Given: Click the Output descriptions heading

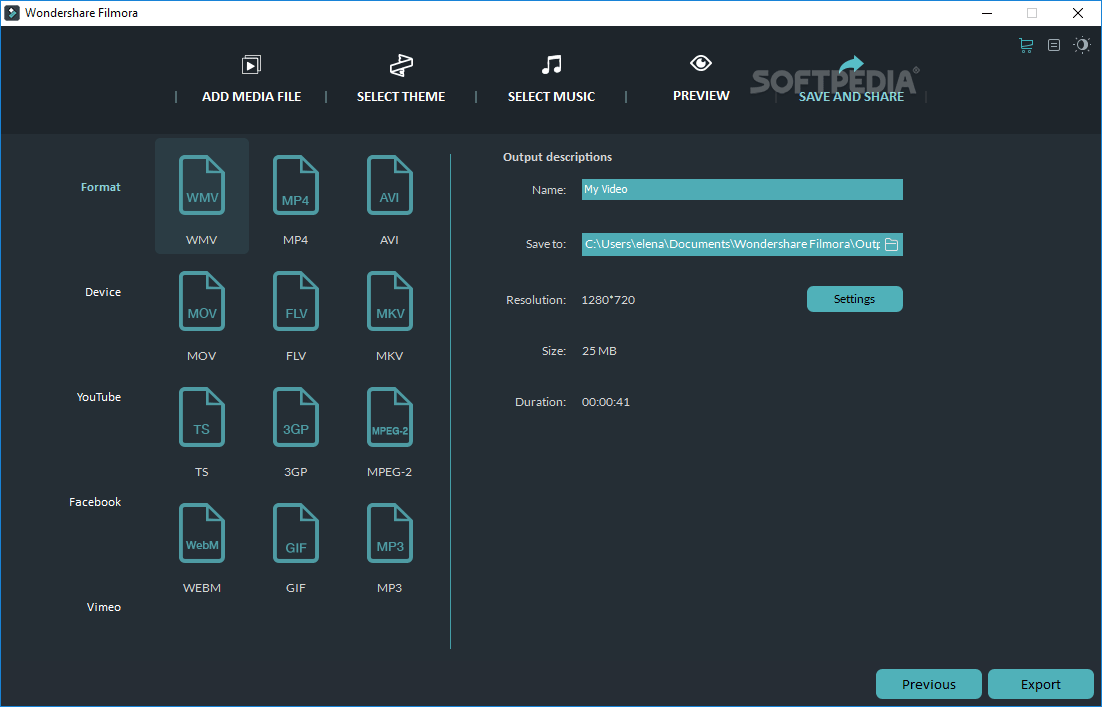Looking at the screenshot, I should point(557,157).
